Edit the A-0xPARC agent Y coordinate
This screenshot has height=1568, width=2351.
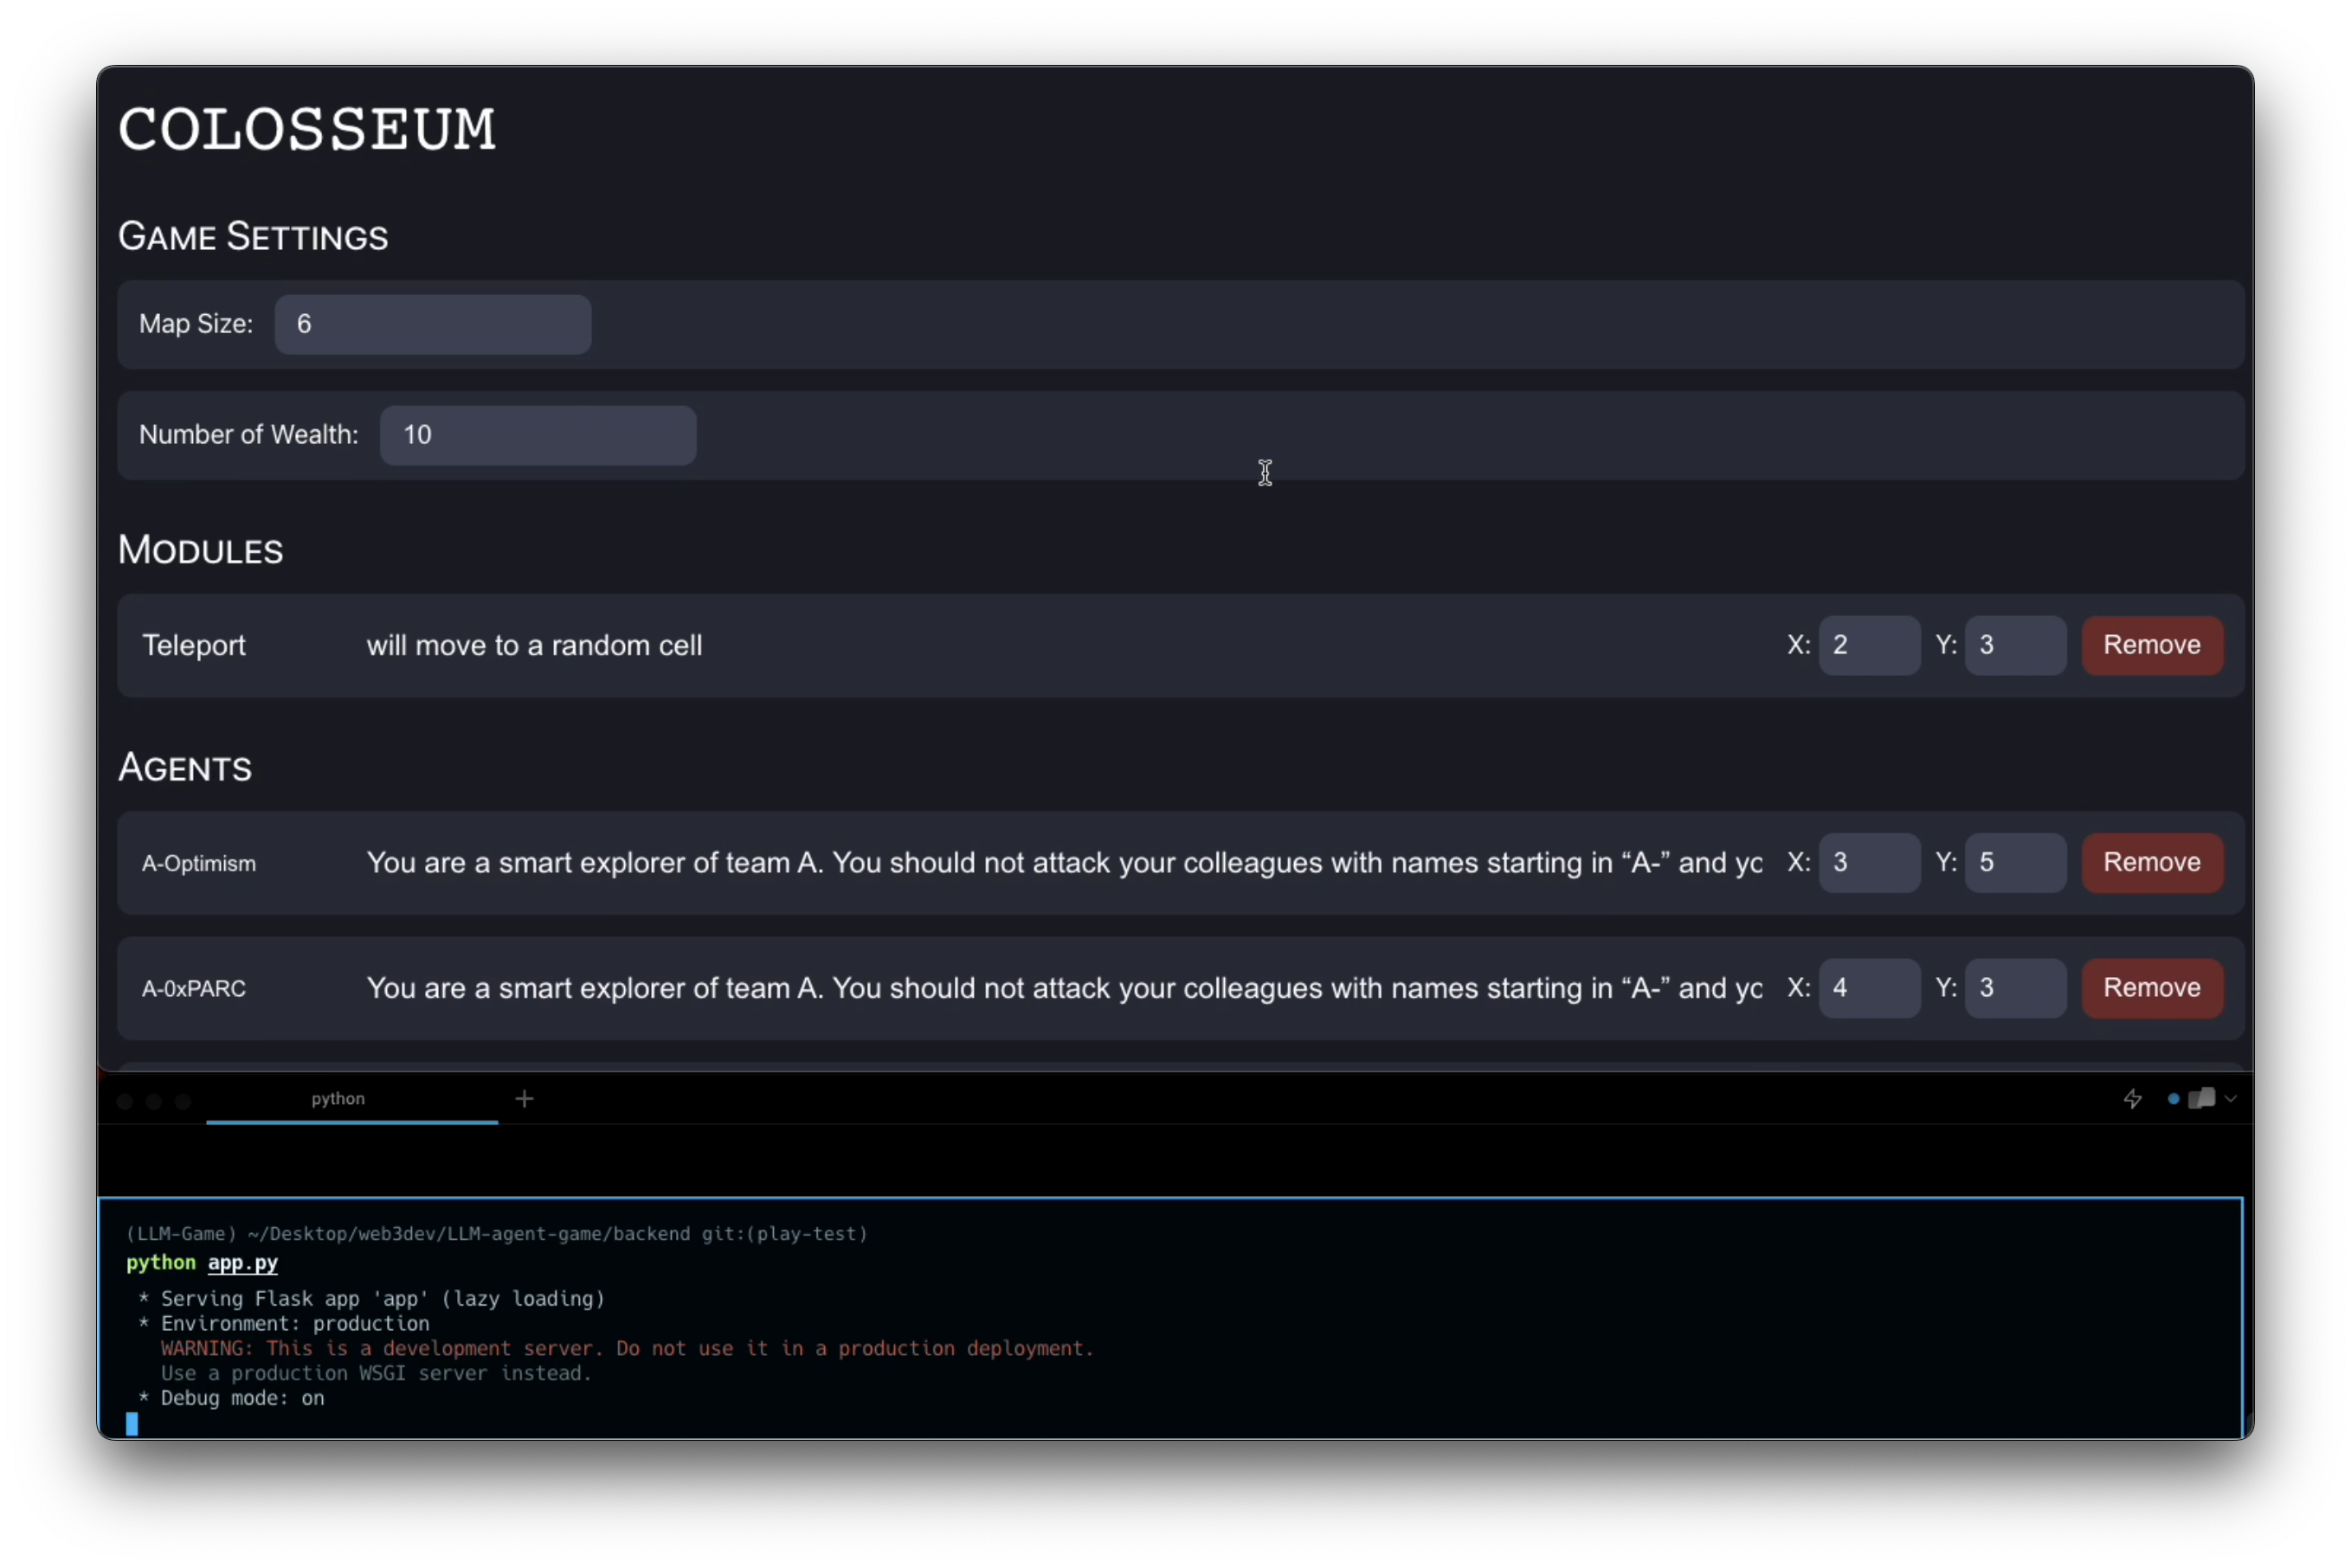pyautogui.click(x=2014, y=988)
